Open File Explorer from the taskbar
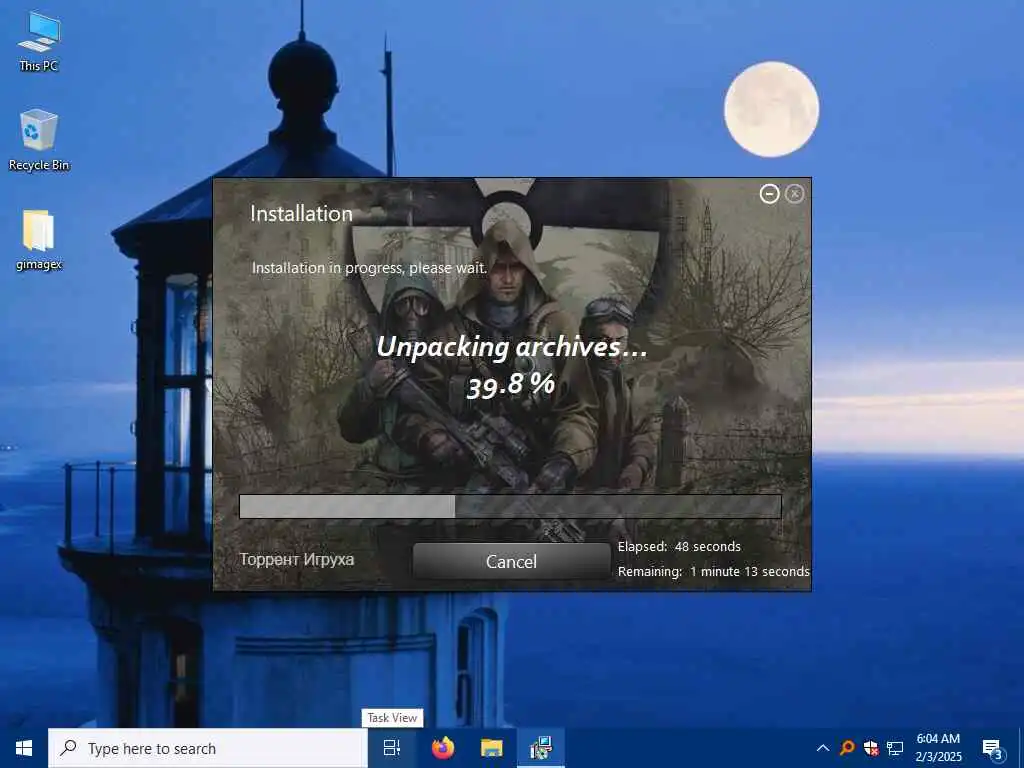 click(x=492, y=748)
